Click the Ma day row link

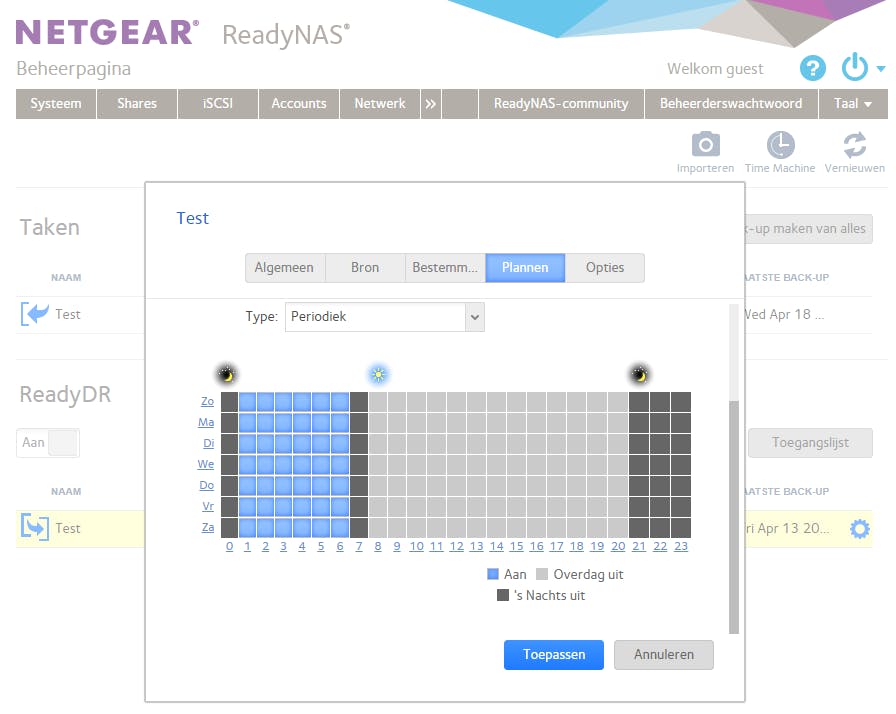(206, 423)
